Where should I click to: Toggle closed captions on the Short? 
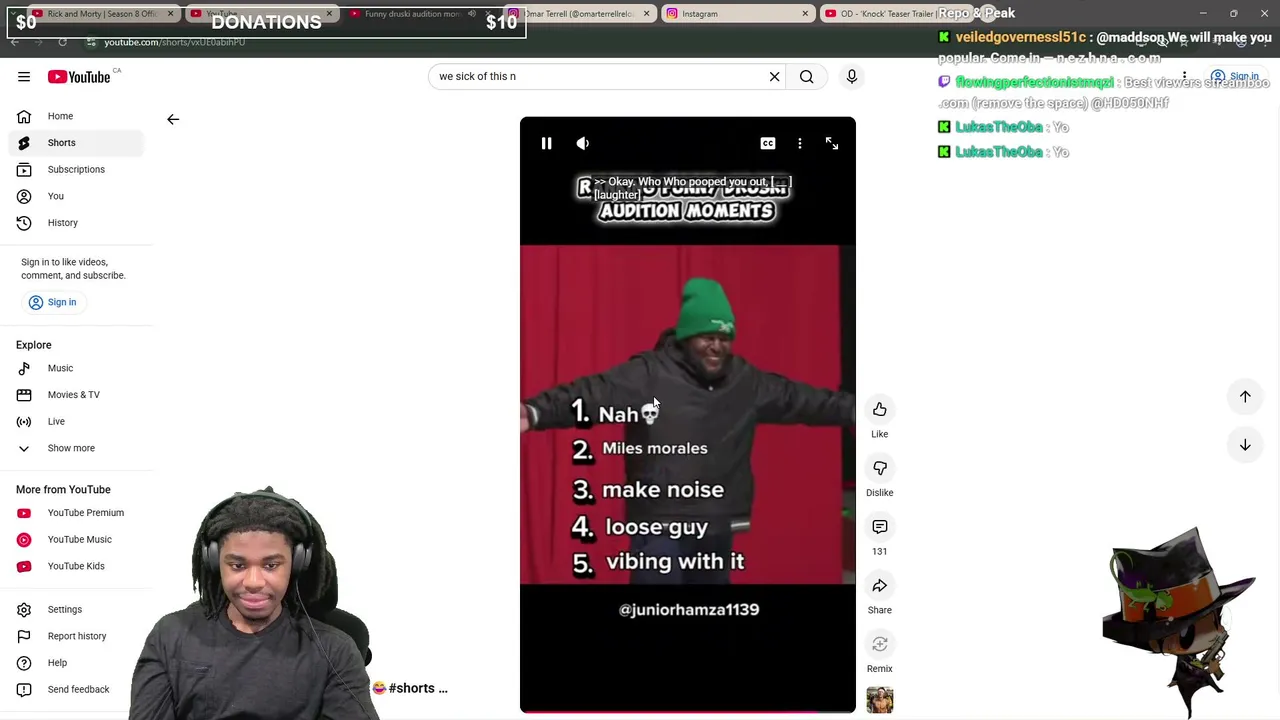point(768,144)
